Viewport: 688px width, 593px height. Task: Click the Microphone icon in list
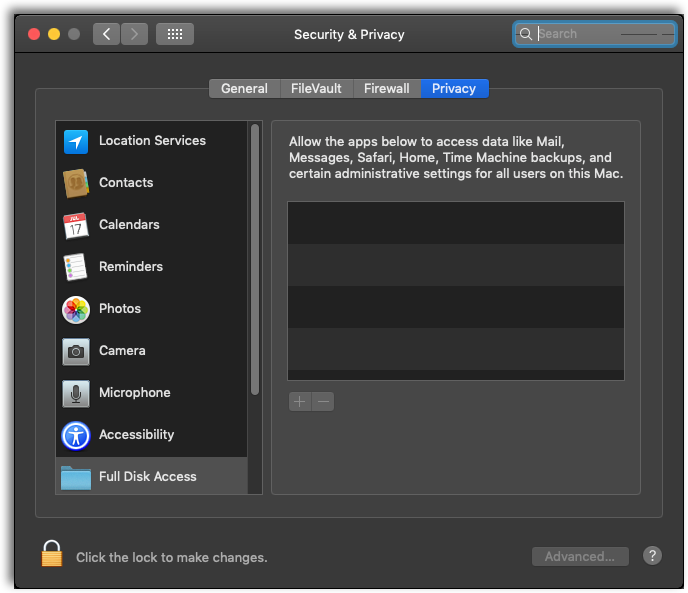(x=76, y=393)
